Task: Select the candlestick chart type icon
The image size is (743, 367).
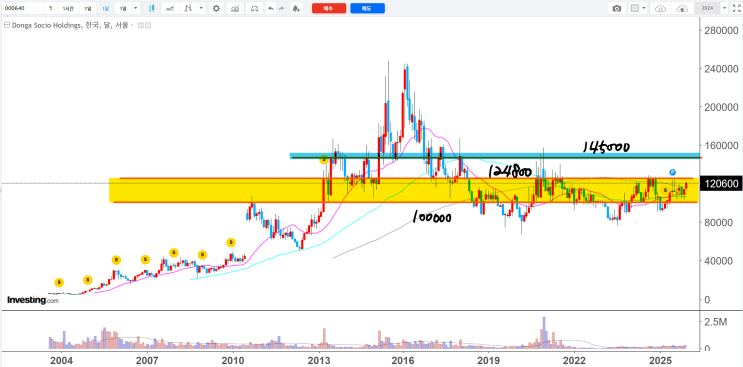Action: coord(152,8)
